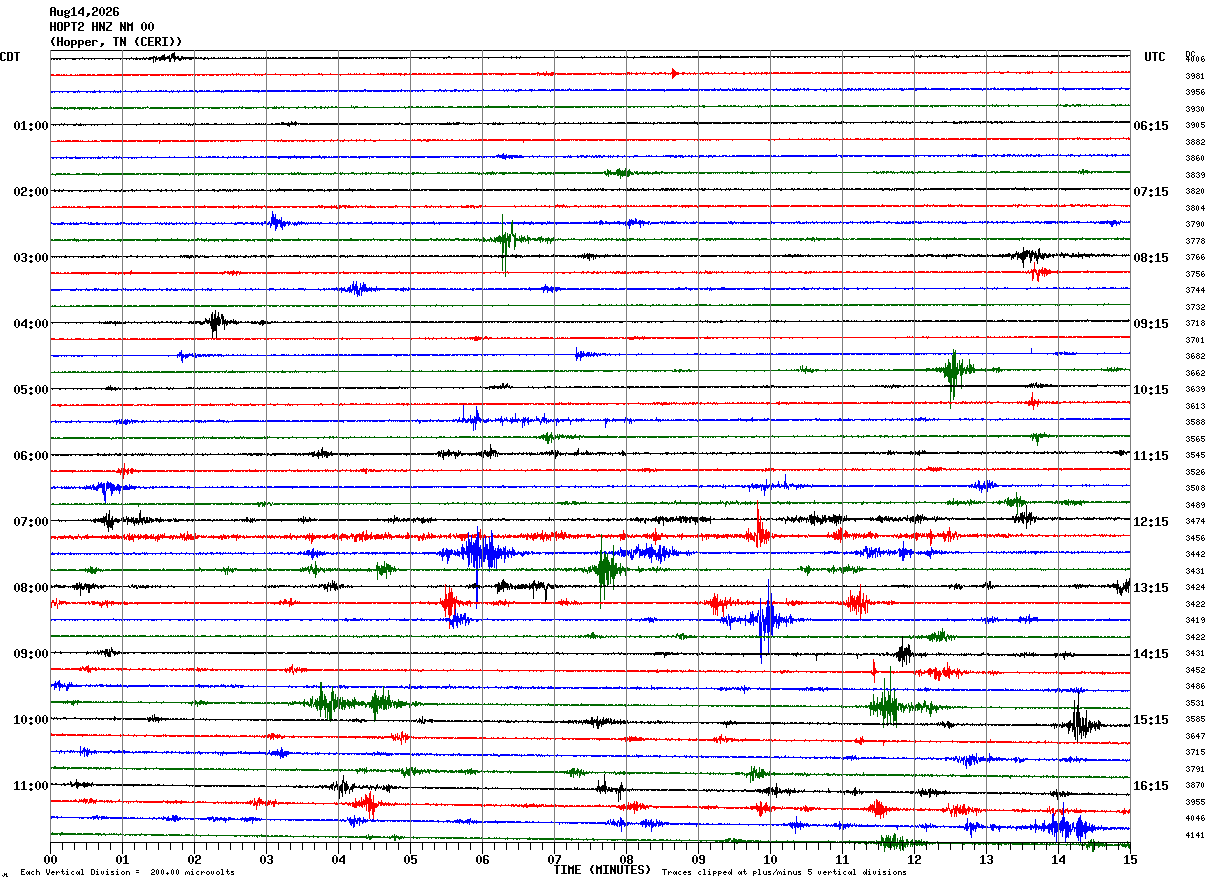The height and width of the screenshot is (886, 1210).
Task: Click the '03:00' CDT time label
Action: pos(31,258)
